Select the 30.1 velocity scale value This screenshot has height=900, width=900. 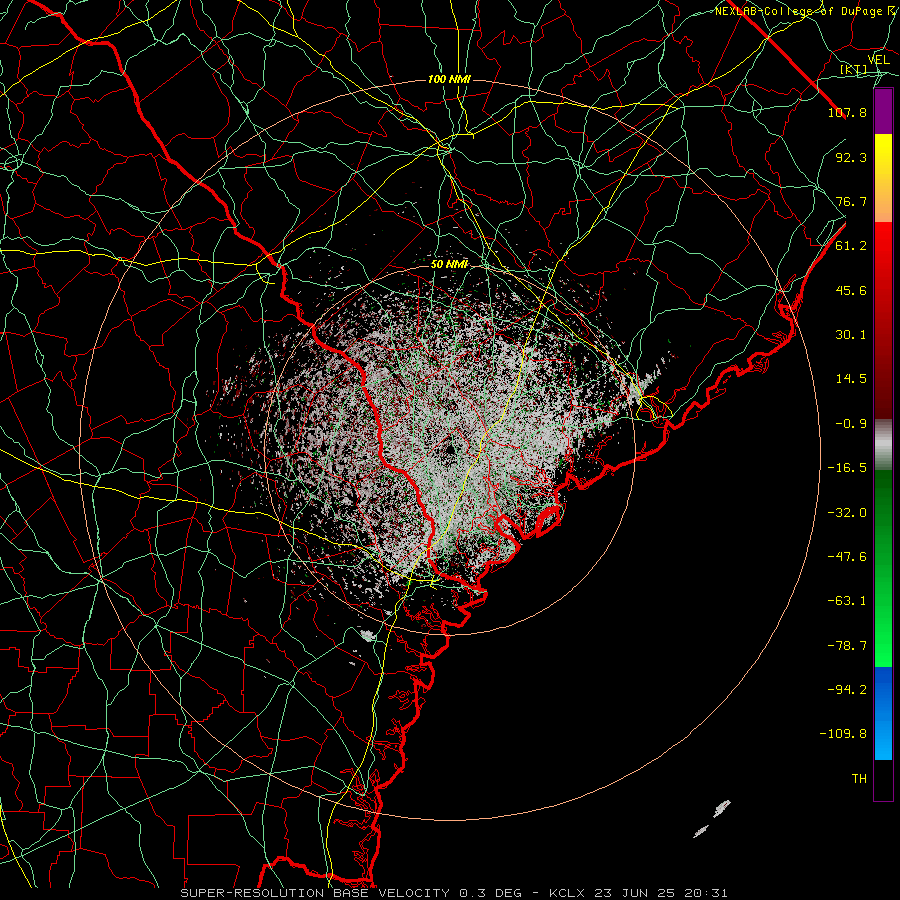click(x=851, y=335)
